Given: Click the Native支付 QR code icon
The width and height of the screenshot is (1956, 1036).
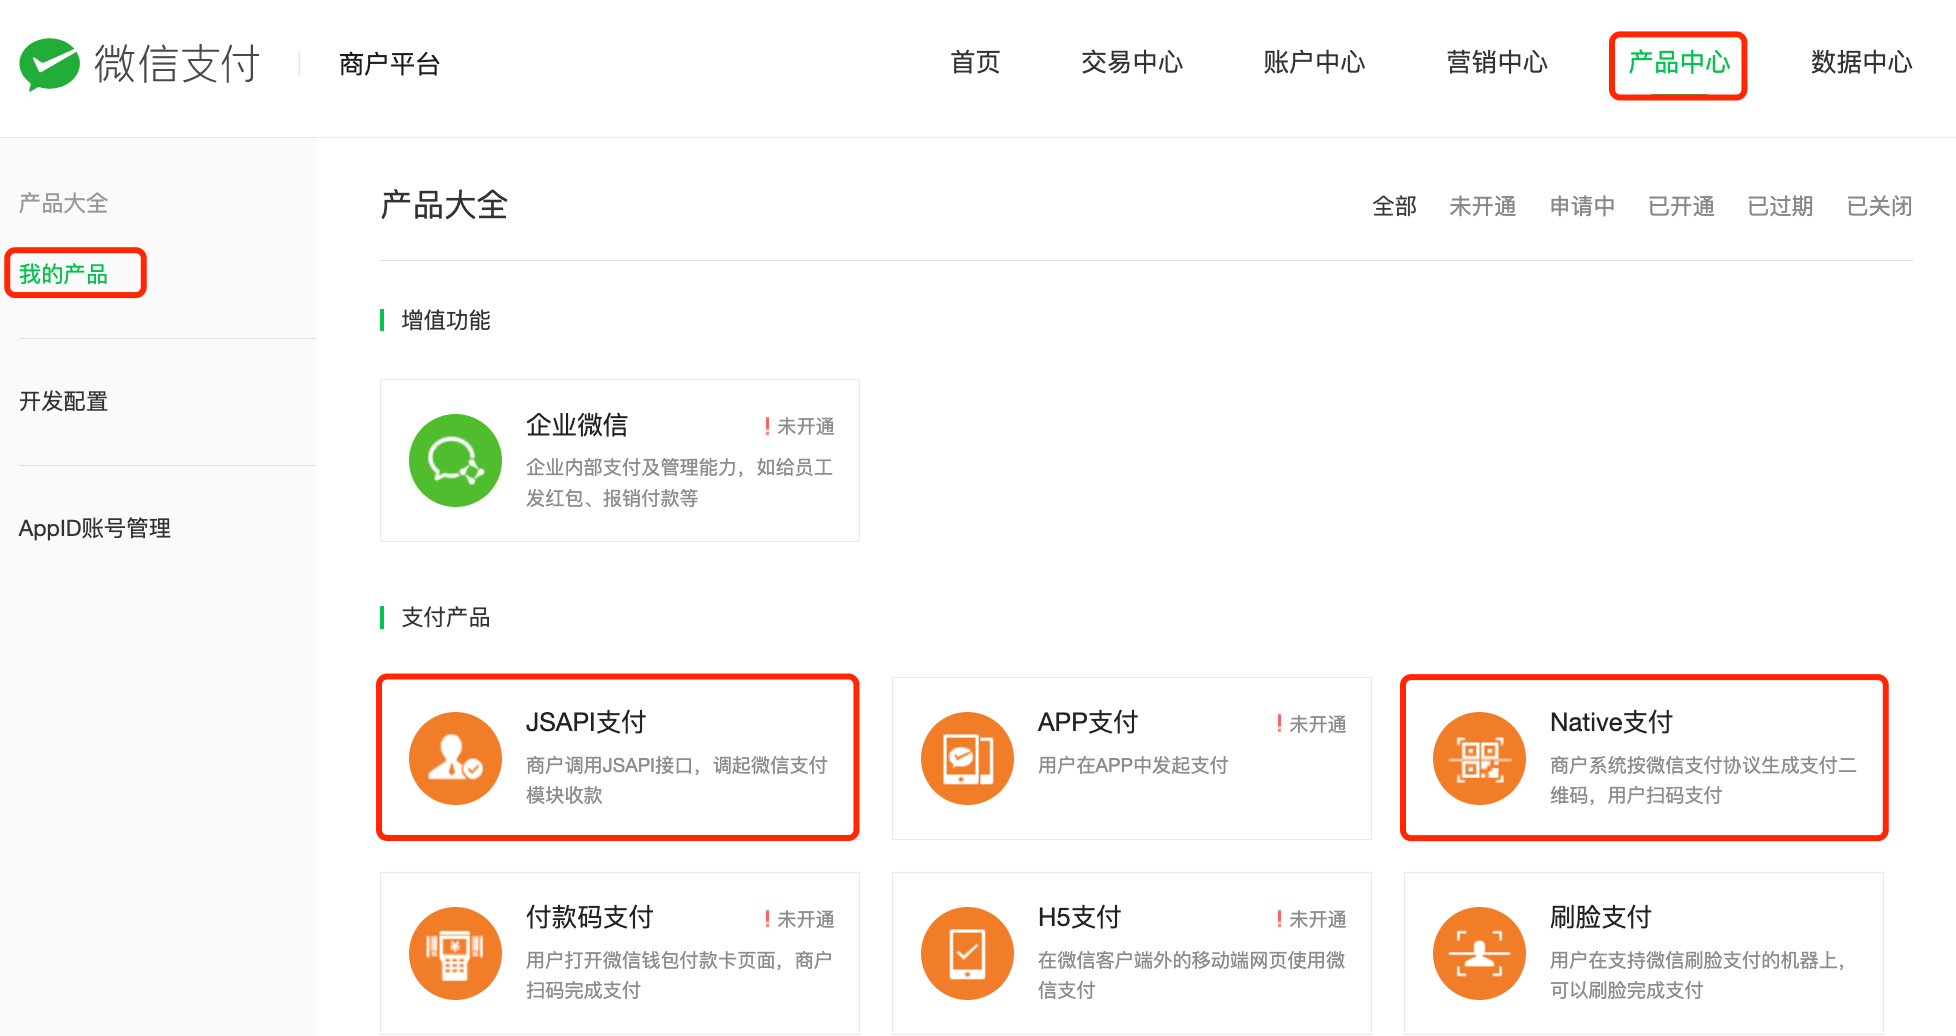Looking at the screenshot, I should point(1479,758).
